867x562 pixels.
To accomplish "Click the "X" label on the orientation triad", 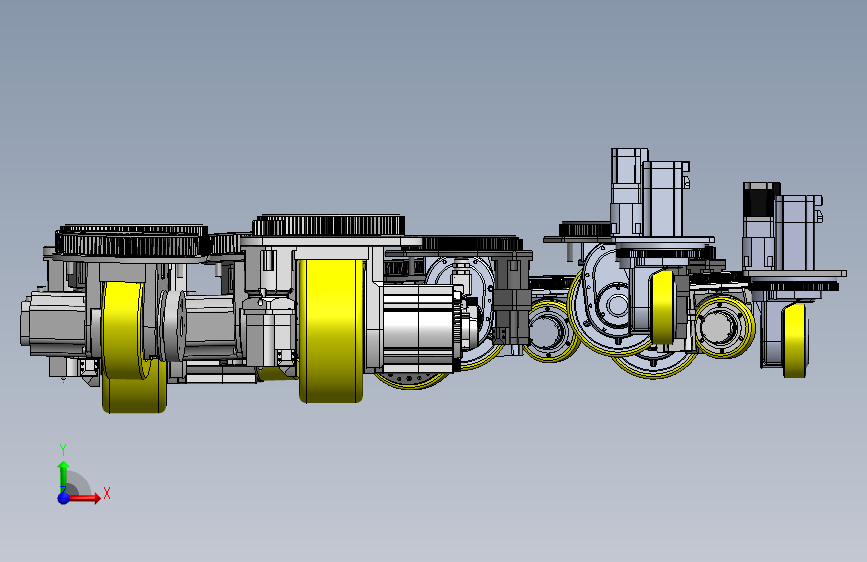I will click(107, 493).
